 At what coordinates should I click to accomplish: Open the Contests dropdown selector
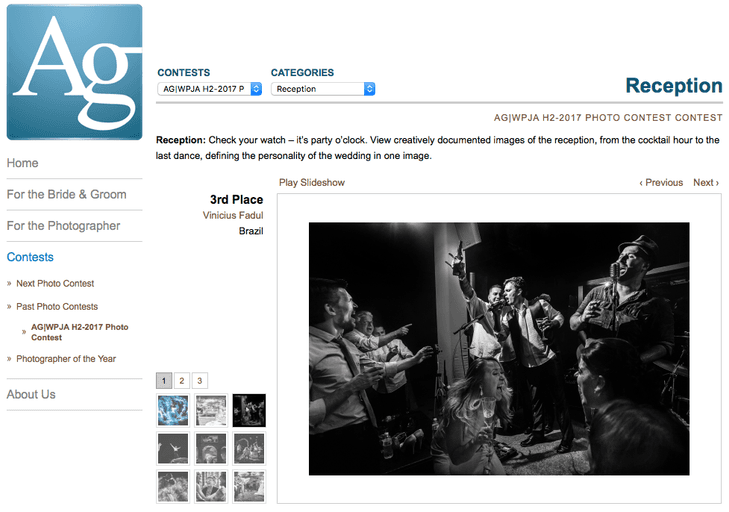click(x=210, y=89)
